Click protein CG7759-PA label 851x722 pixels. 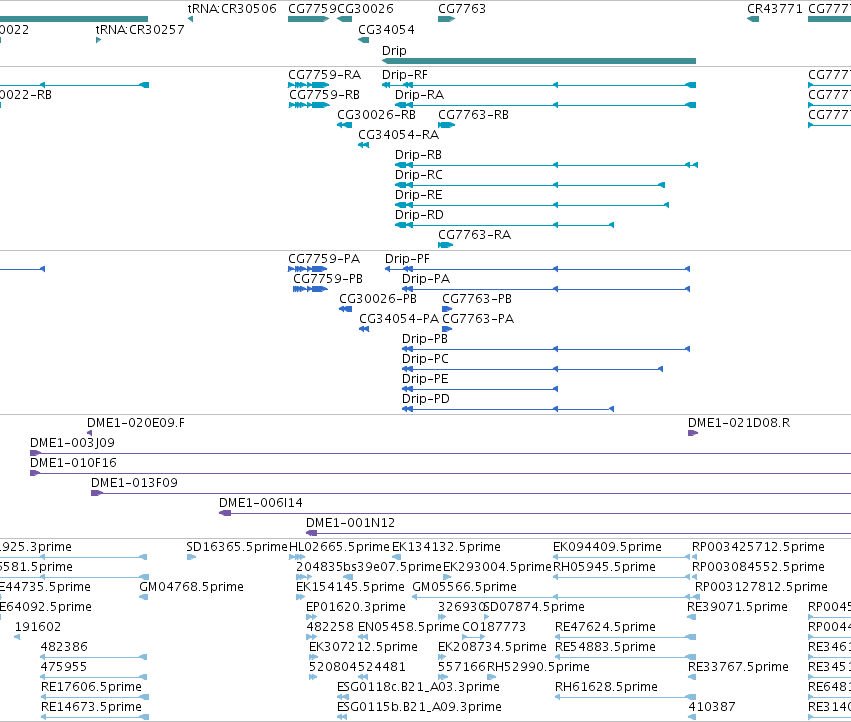[324, 258]
